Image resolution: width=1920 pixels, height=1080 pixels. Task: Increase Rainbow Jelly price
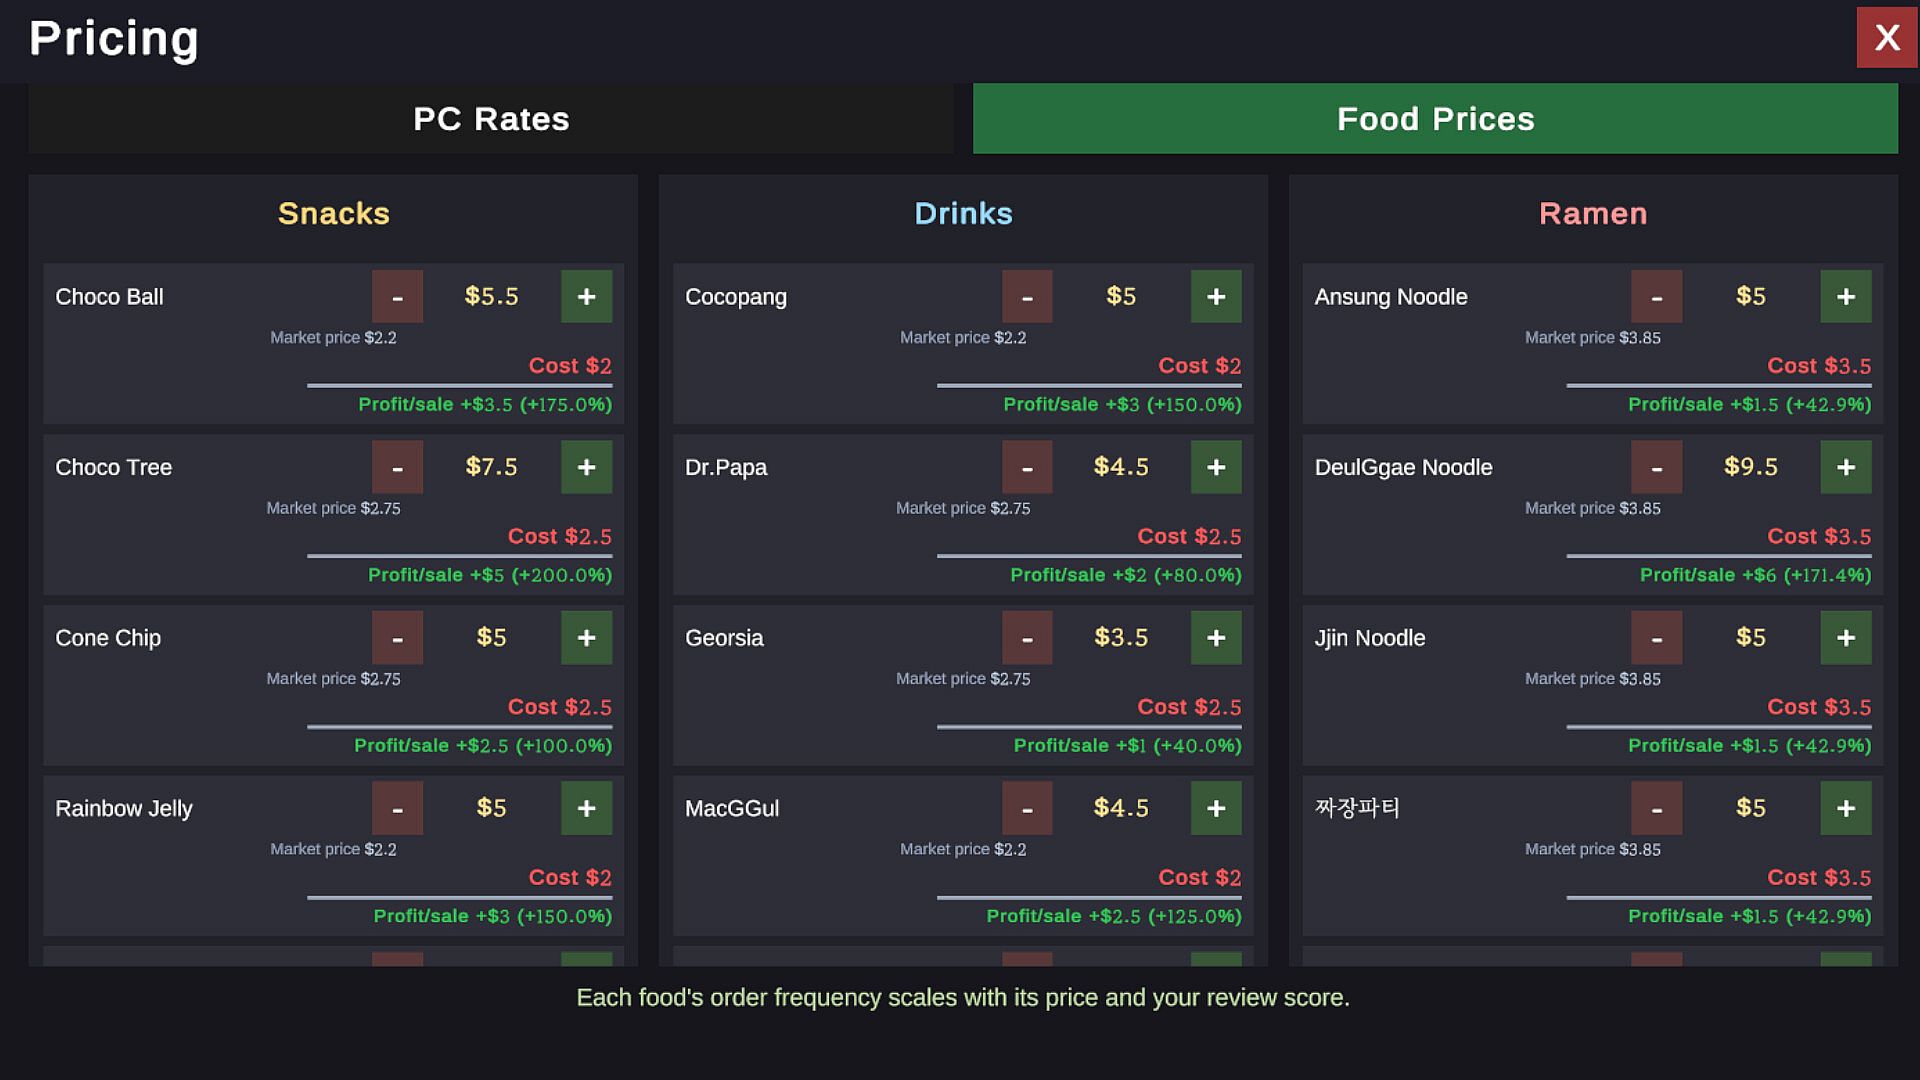click(x=586, y=808)
